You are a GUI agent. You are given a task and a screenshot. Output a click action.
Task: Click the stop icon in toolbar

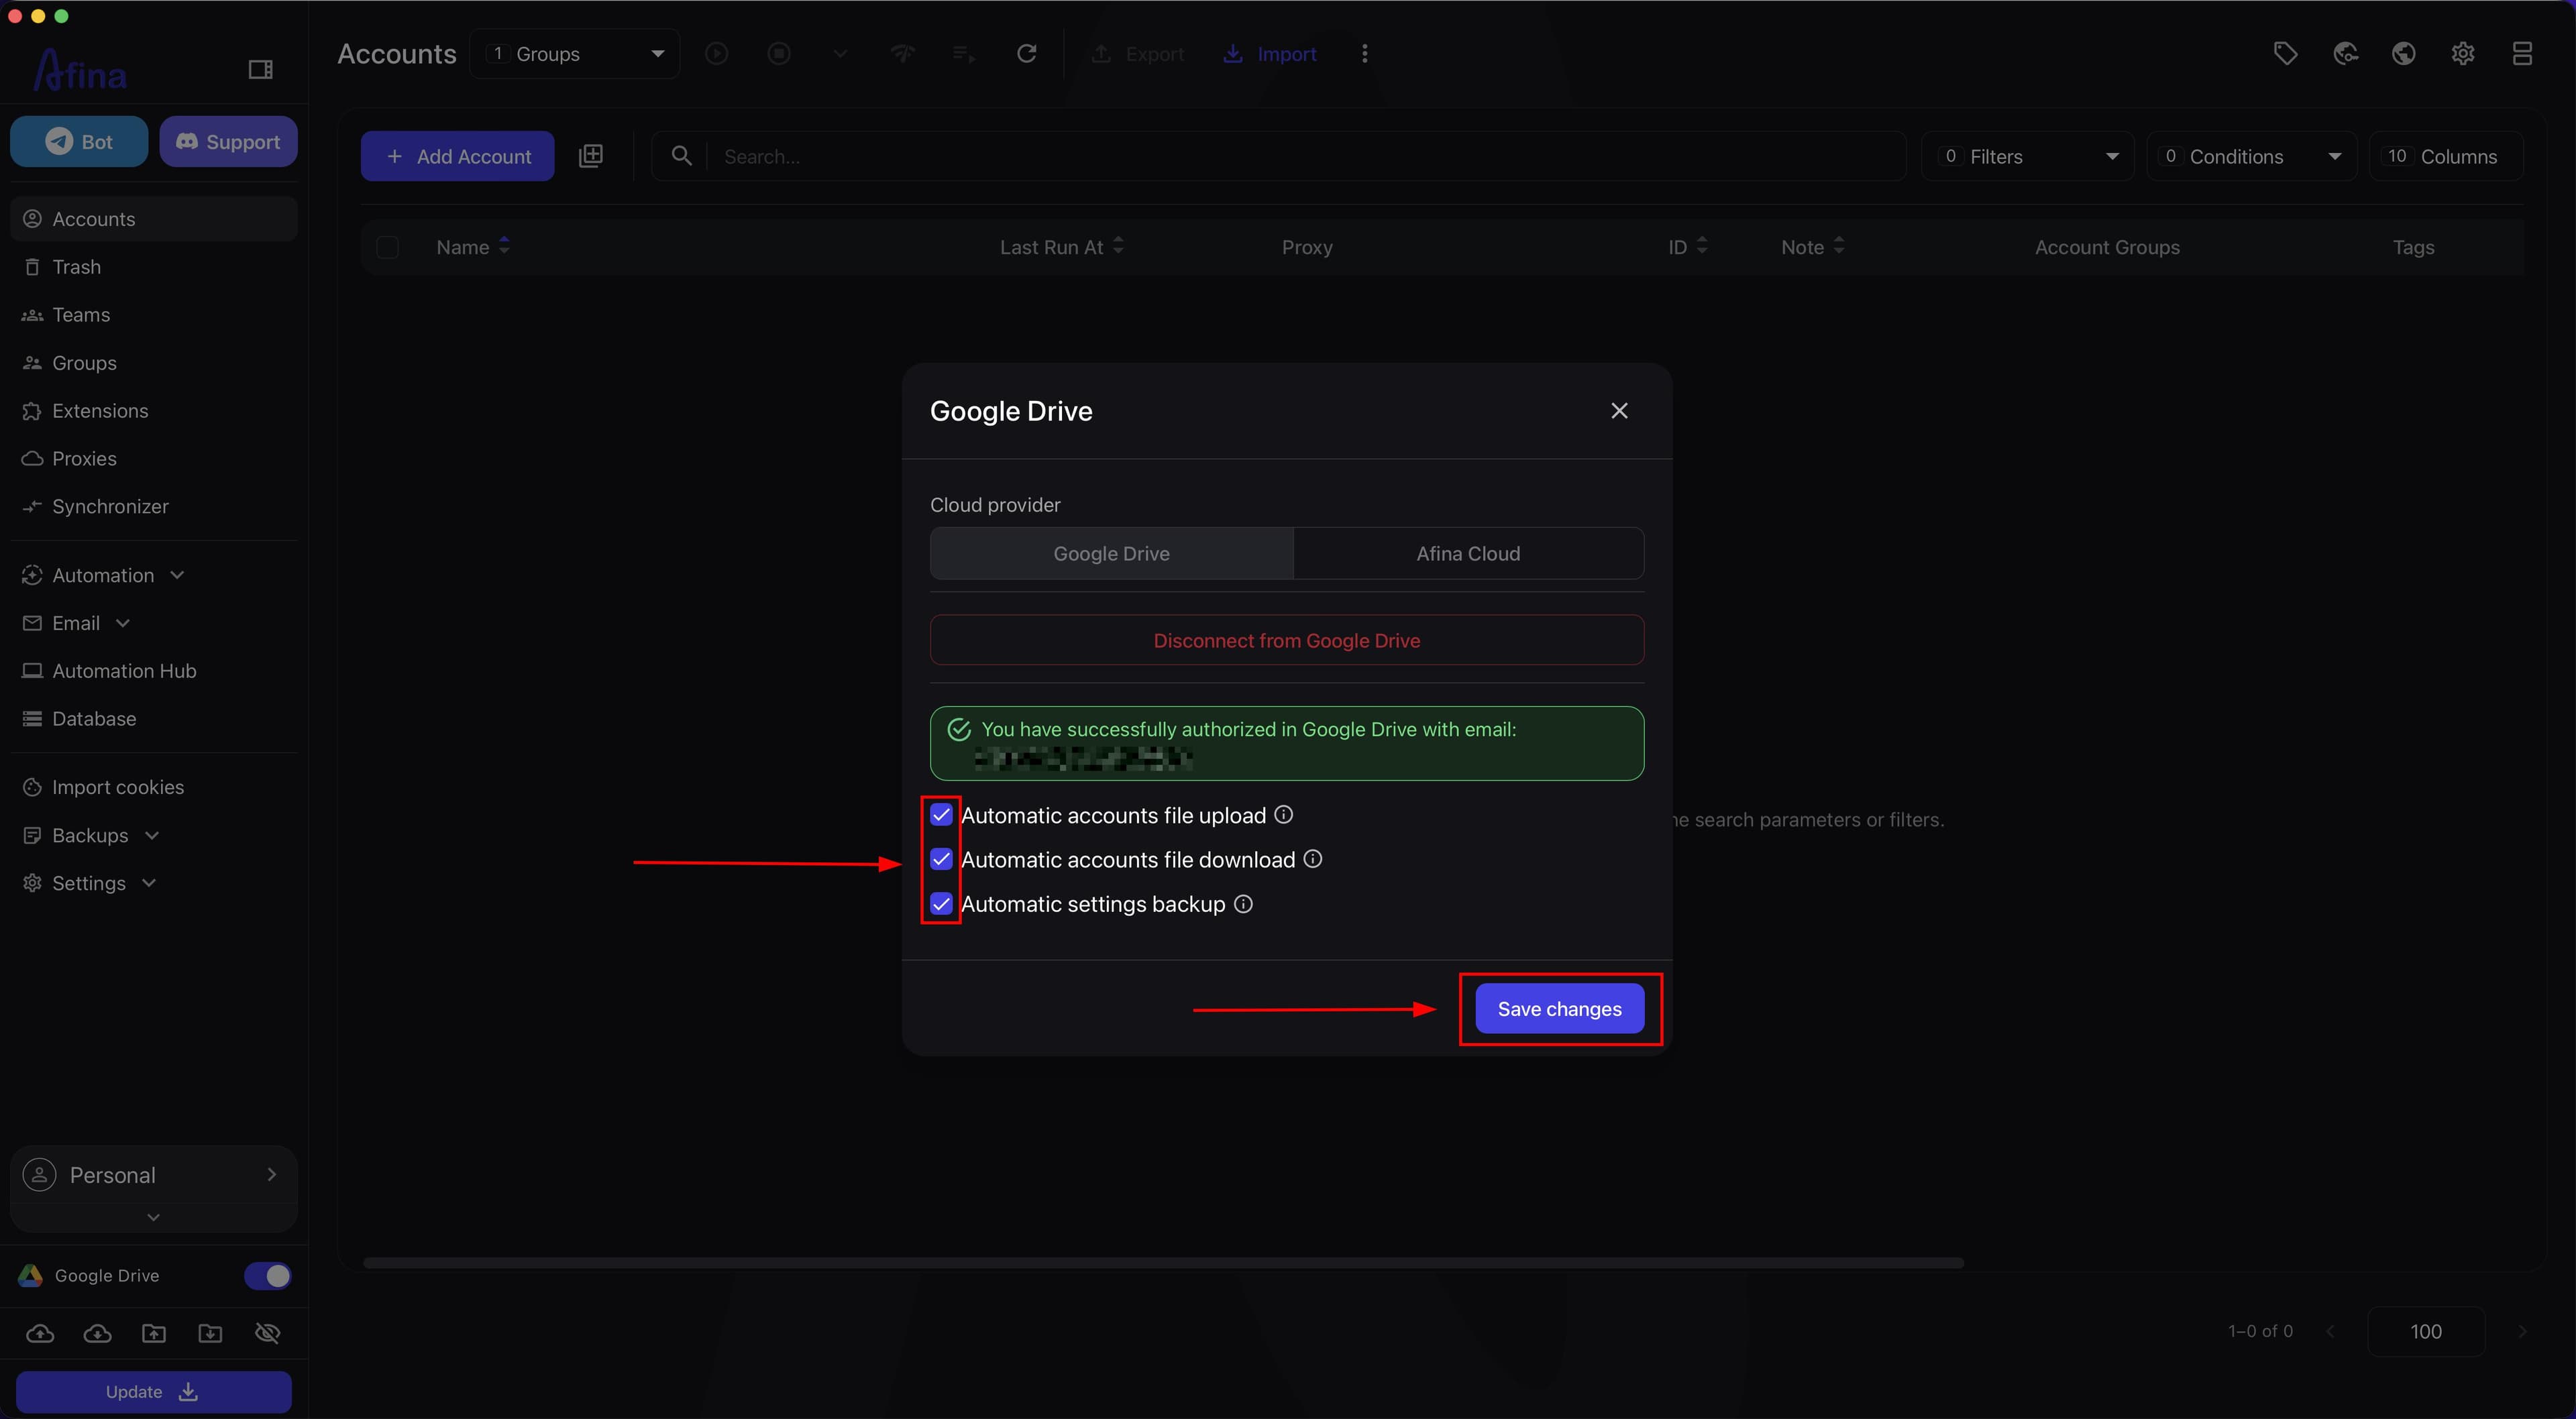(779, 54)
